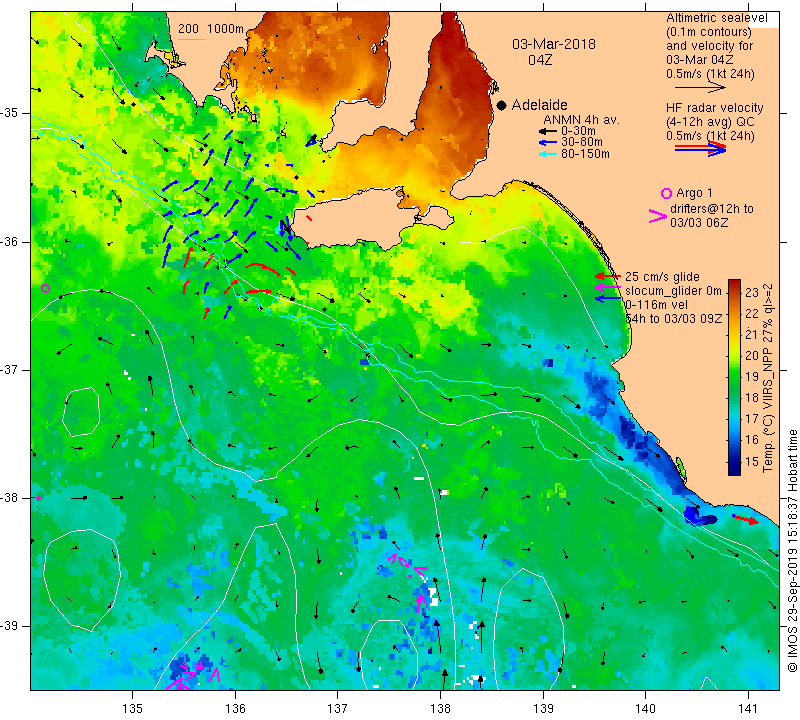Click the IMOS copyright timestamp text
The height and width of the screenshot is (720, 800).
[x=792, y=551]
